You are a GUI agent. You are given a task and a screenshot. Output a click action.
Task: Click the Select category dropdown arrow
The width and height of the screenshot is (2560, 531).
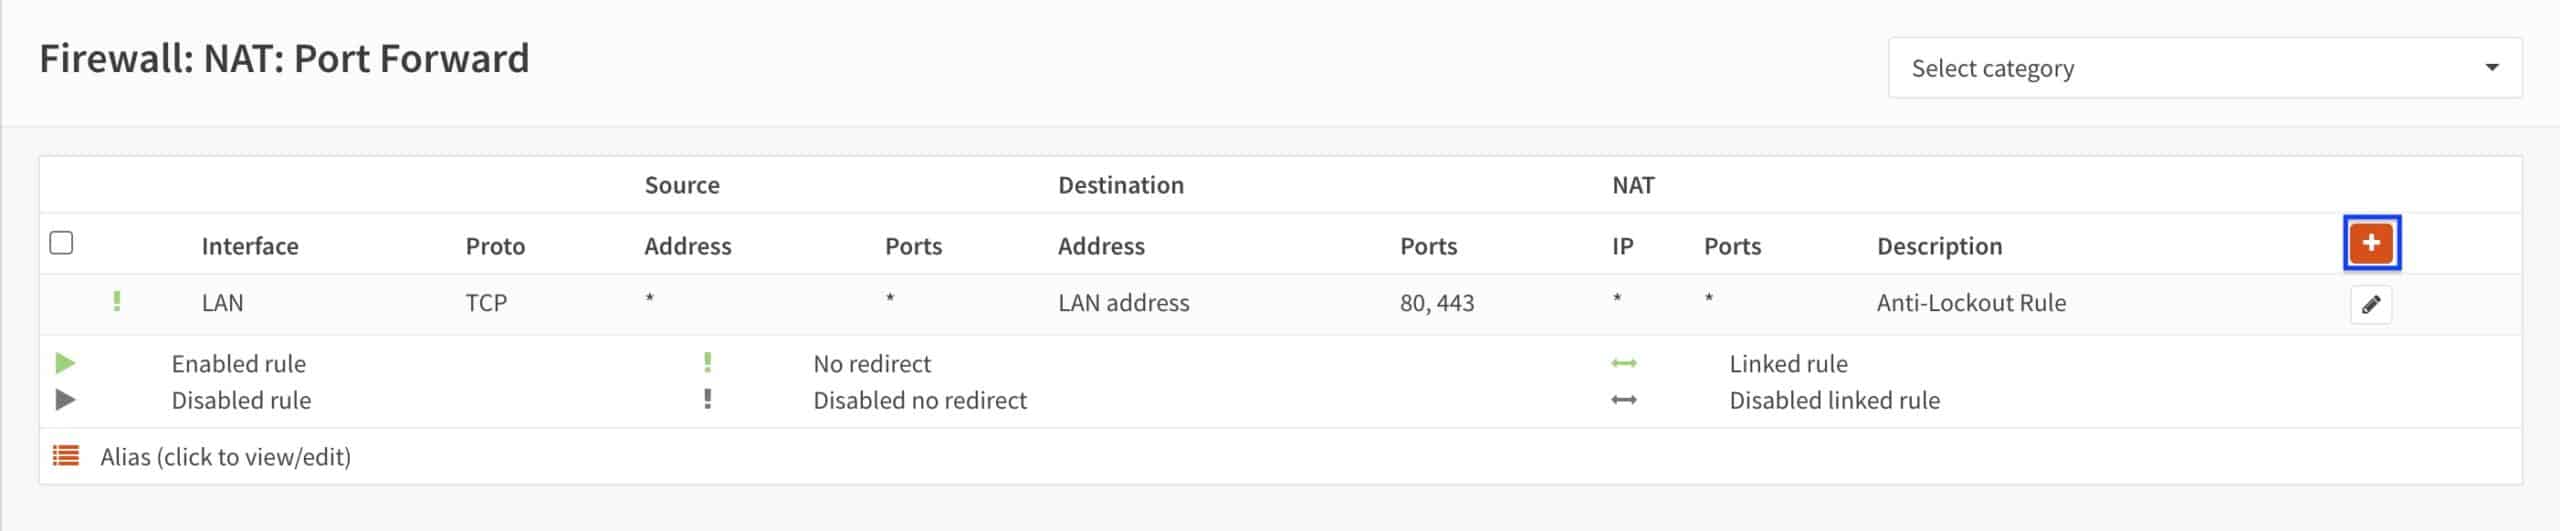pyautogui.click(x=2492, y=68)
